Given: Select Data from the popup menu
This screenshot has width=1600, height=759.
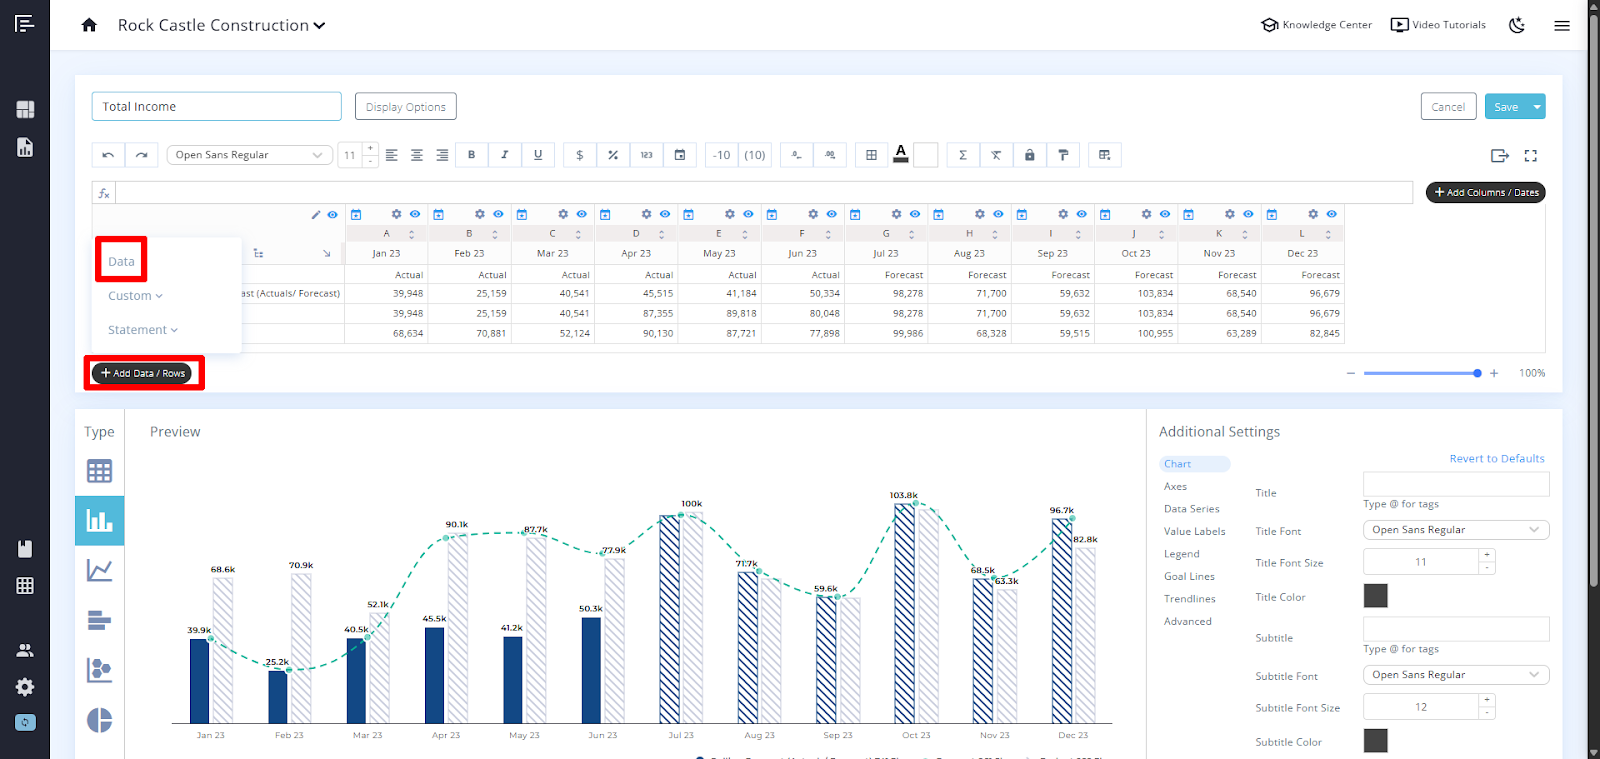Looking at the screenshot, I should click(121, 261).
